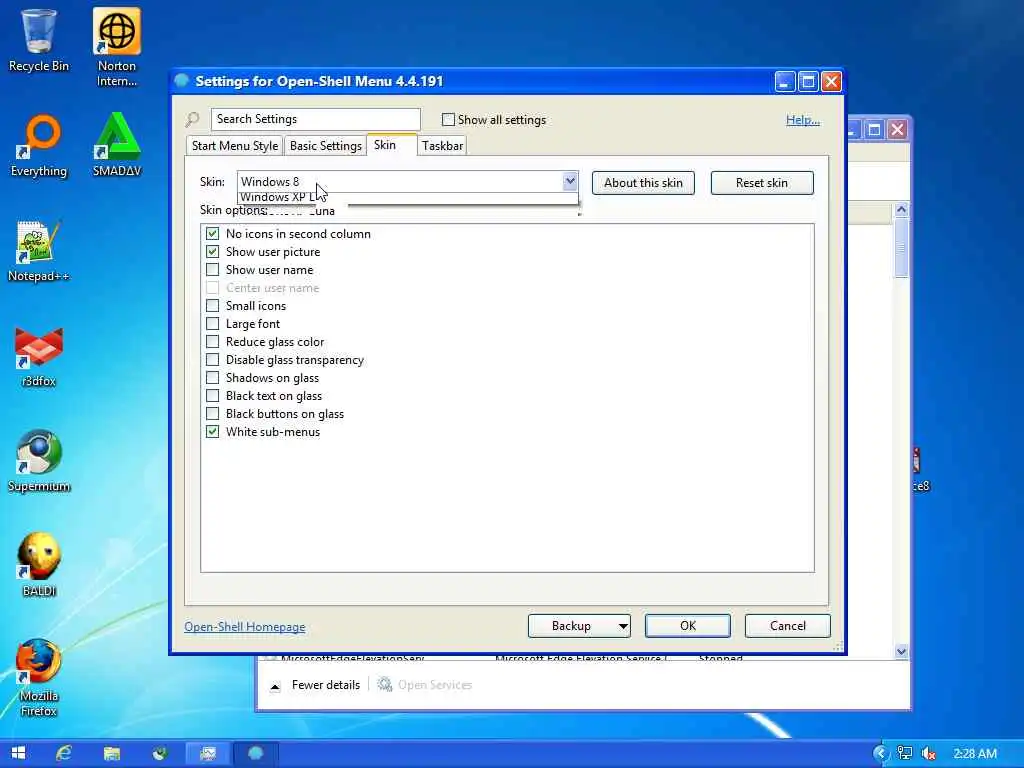Switch to the Taskbar tab
The image size is (1024, 768).
(442, 146)
